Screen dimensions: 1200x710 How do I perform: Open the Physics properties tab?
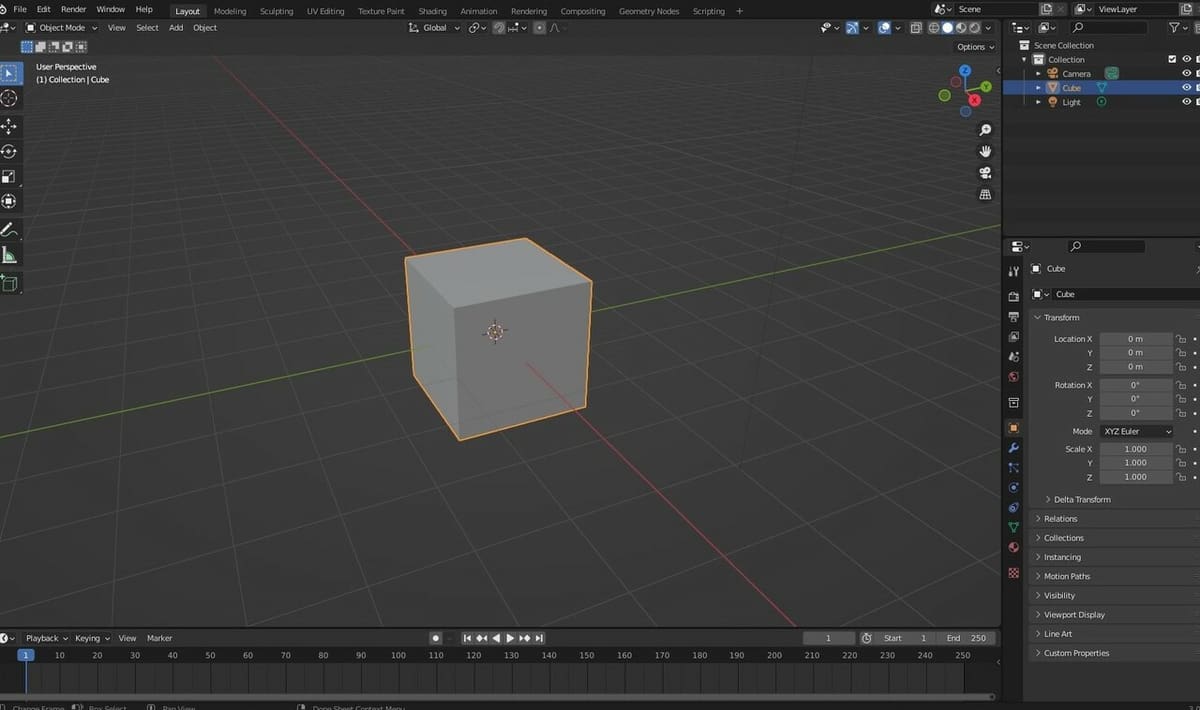click(x=1013, y=488)
